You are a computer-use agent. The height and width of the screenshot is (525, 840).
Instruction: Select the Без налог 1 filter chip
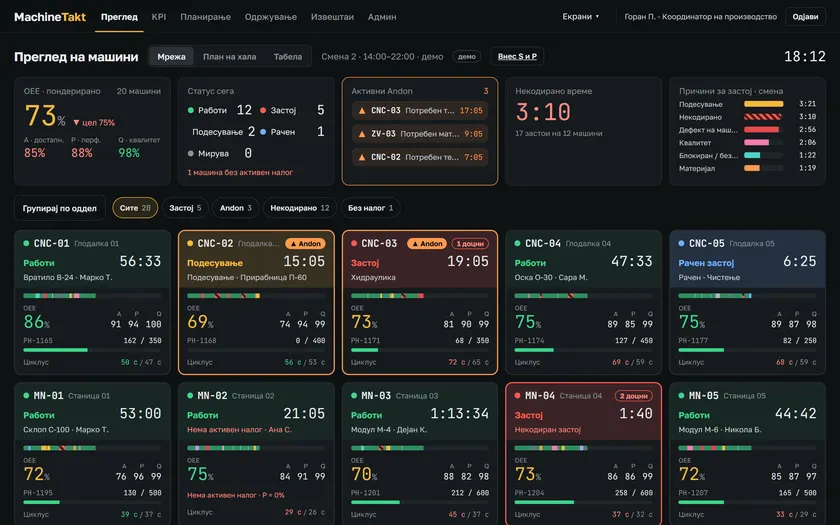click(x=370, y=208)
